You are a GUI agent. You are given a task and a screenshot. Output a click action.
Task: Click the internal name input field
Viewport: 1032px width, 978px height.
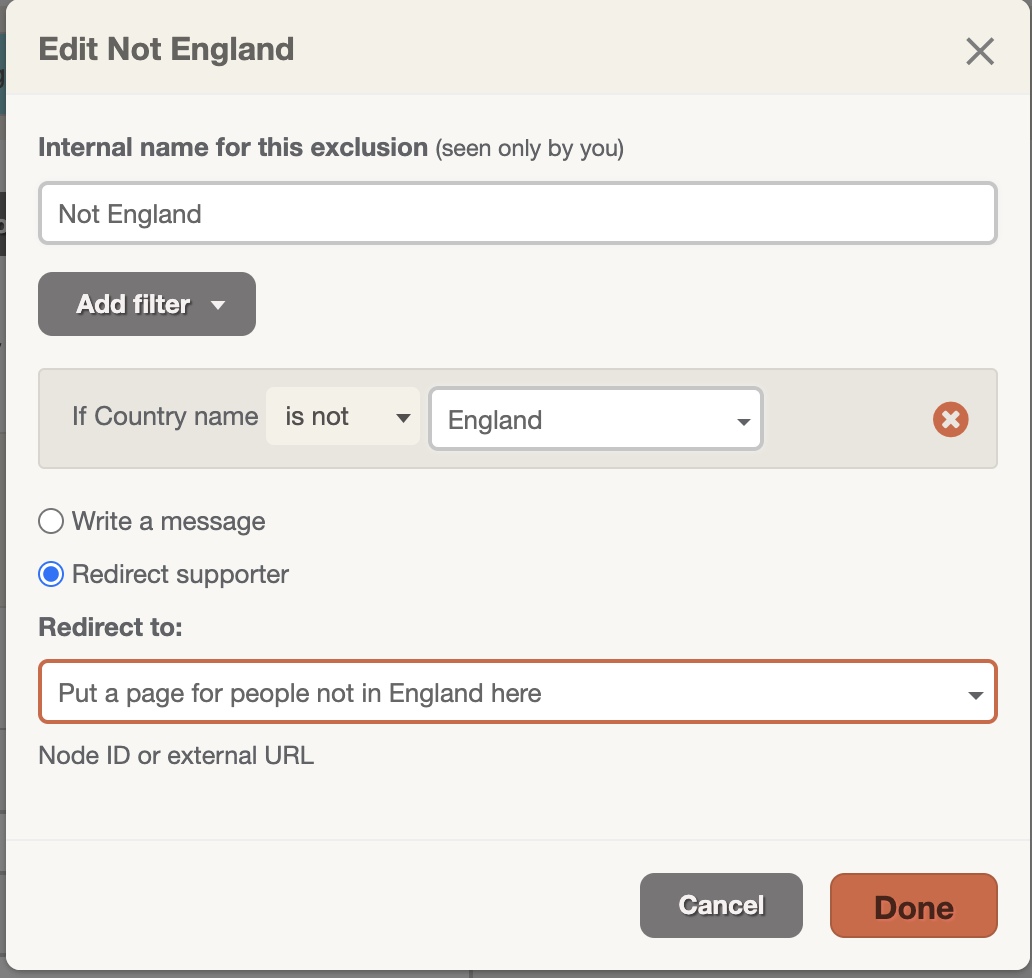(x=518, y=214)
